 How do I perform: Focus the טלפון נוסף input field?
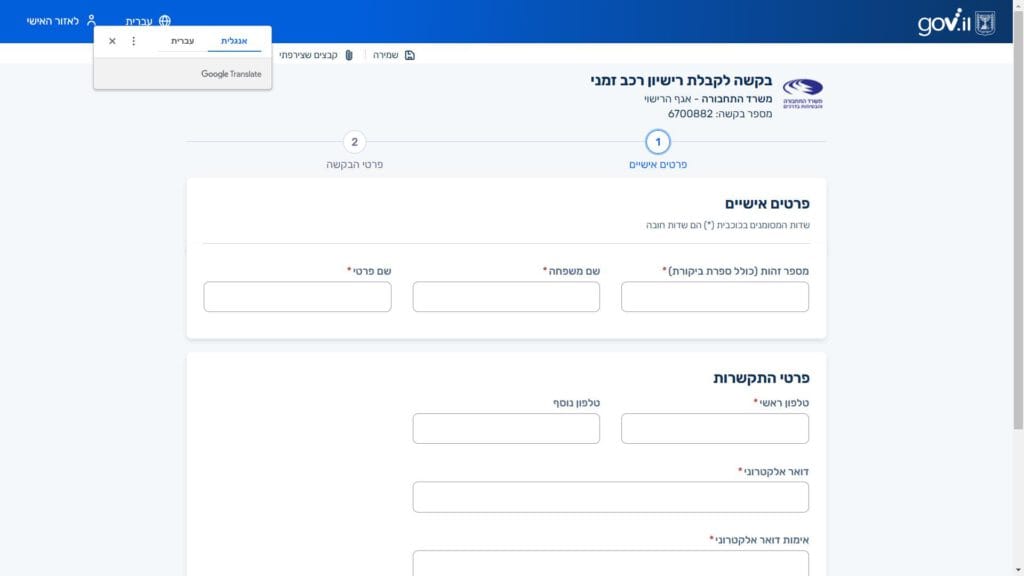(506, 429)
